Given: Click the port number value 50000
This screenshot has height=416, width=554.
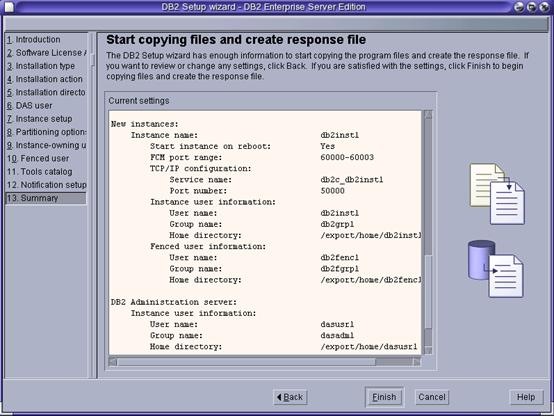Looking at the screenshot, I should (332, 191).
